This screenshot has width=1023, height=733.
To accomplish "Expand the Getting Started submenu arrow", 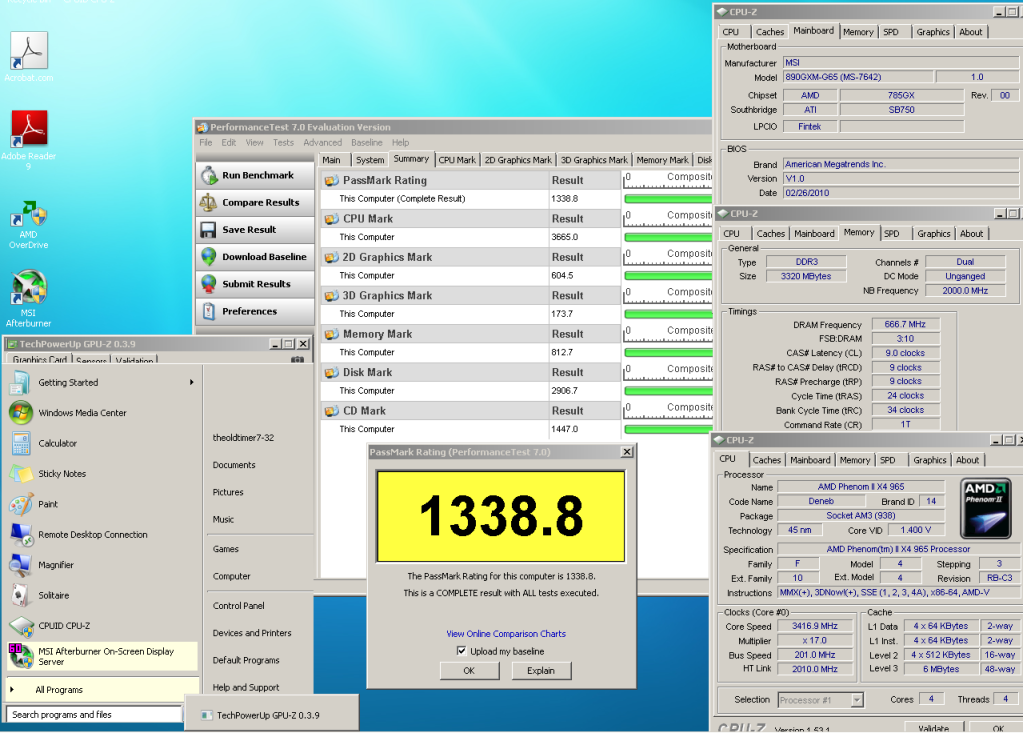I will click(x=191, y=382).
